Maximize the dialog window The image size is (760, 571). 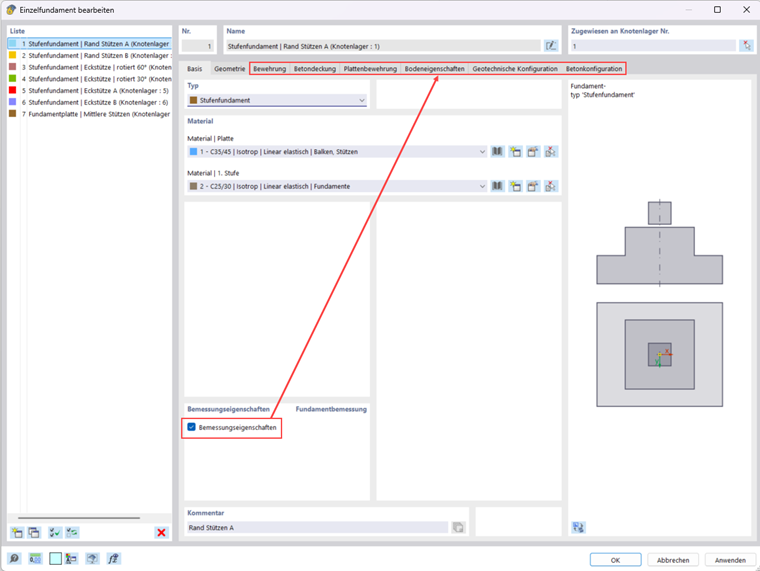pyautogui.click(x=717, y=10)
